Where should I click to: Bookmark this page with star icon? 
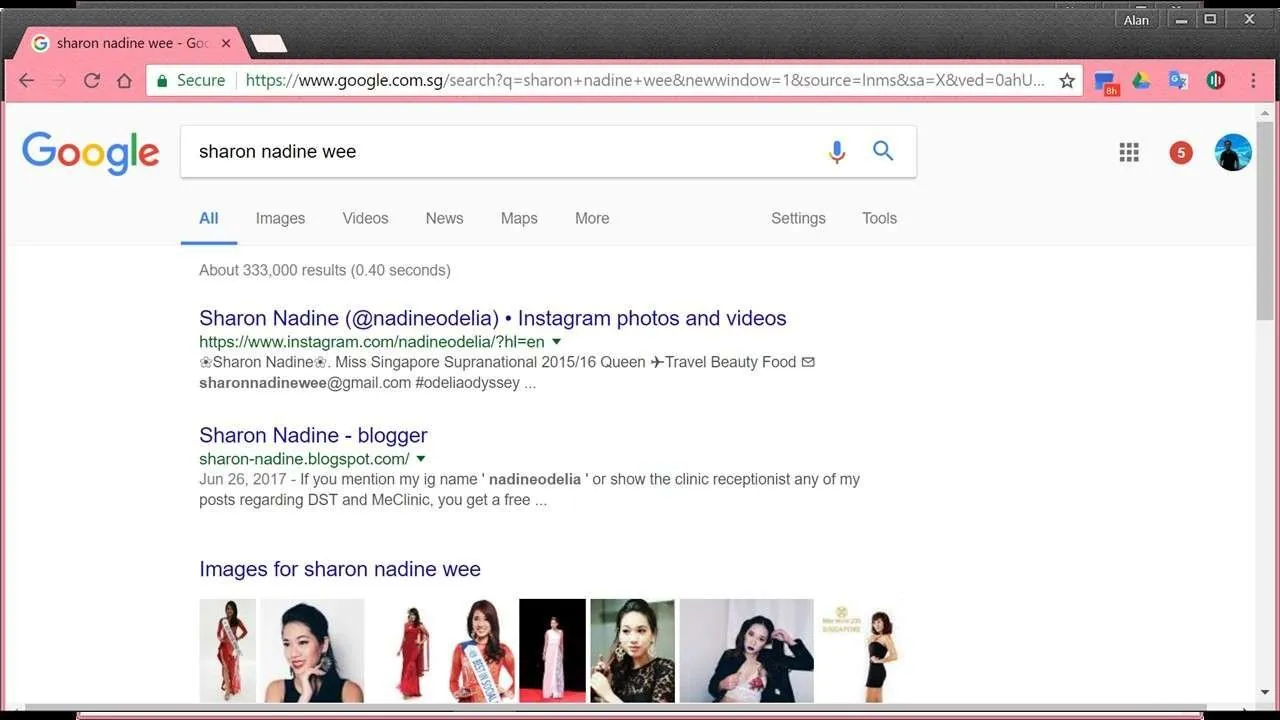pyautogui.click(x=1067, y=81)
